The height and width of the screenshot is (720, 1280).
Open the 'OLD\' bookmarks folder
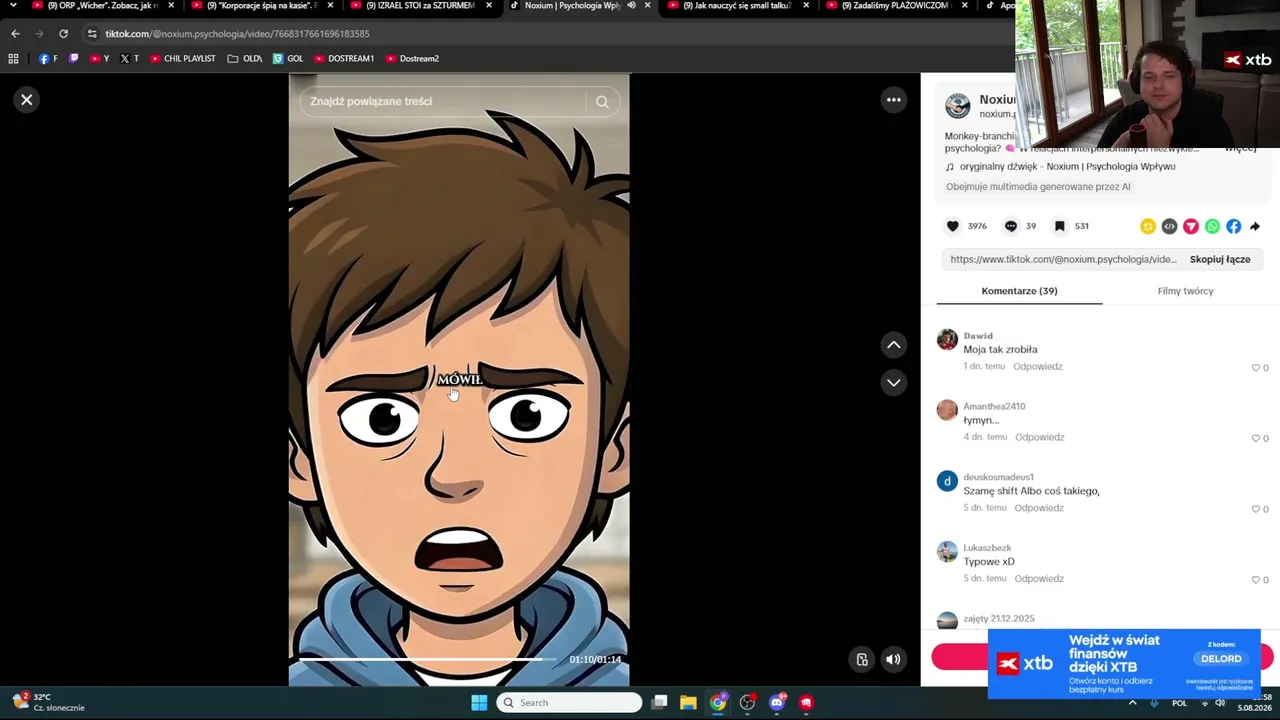coord(245,59)
